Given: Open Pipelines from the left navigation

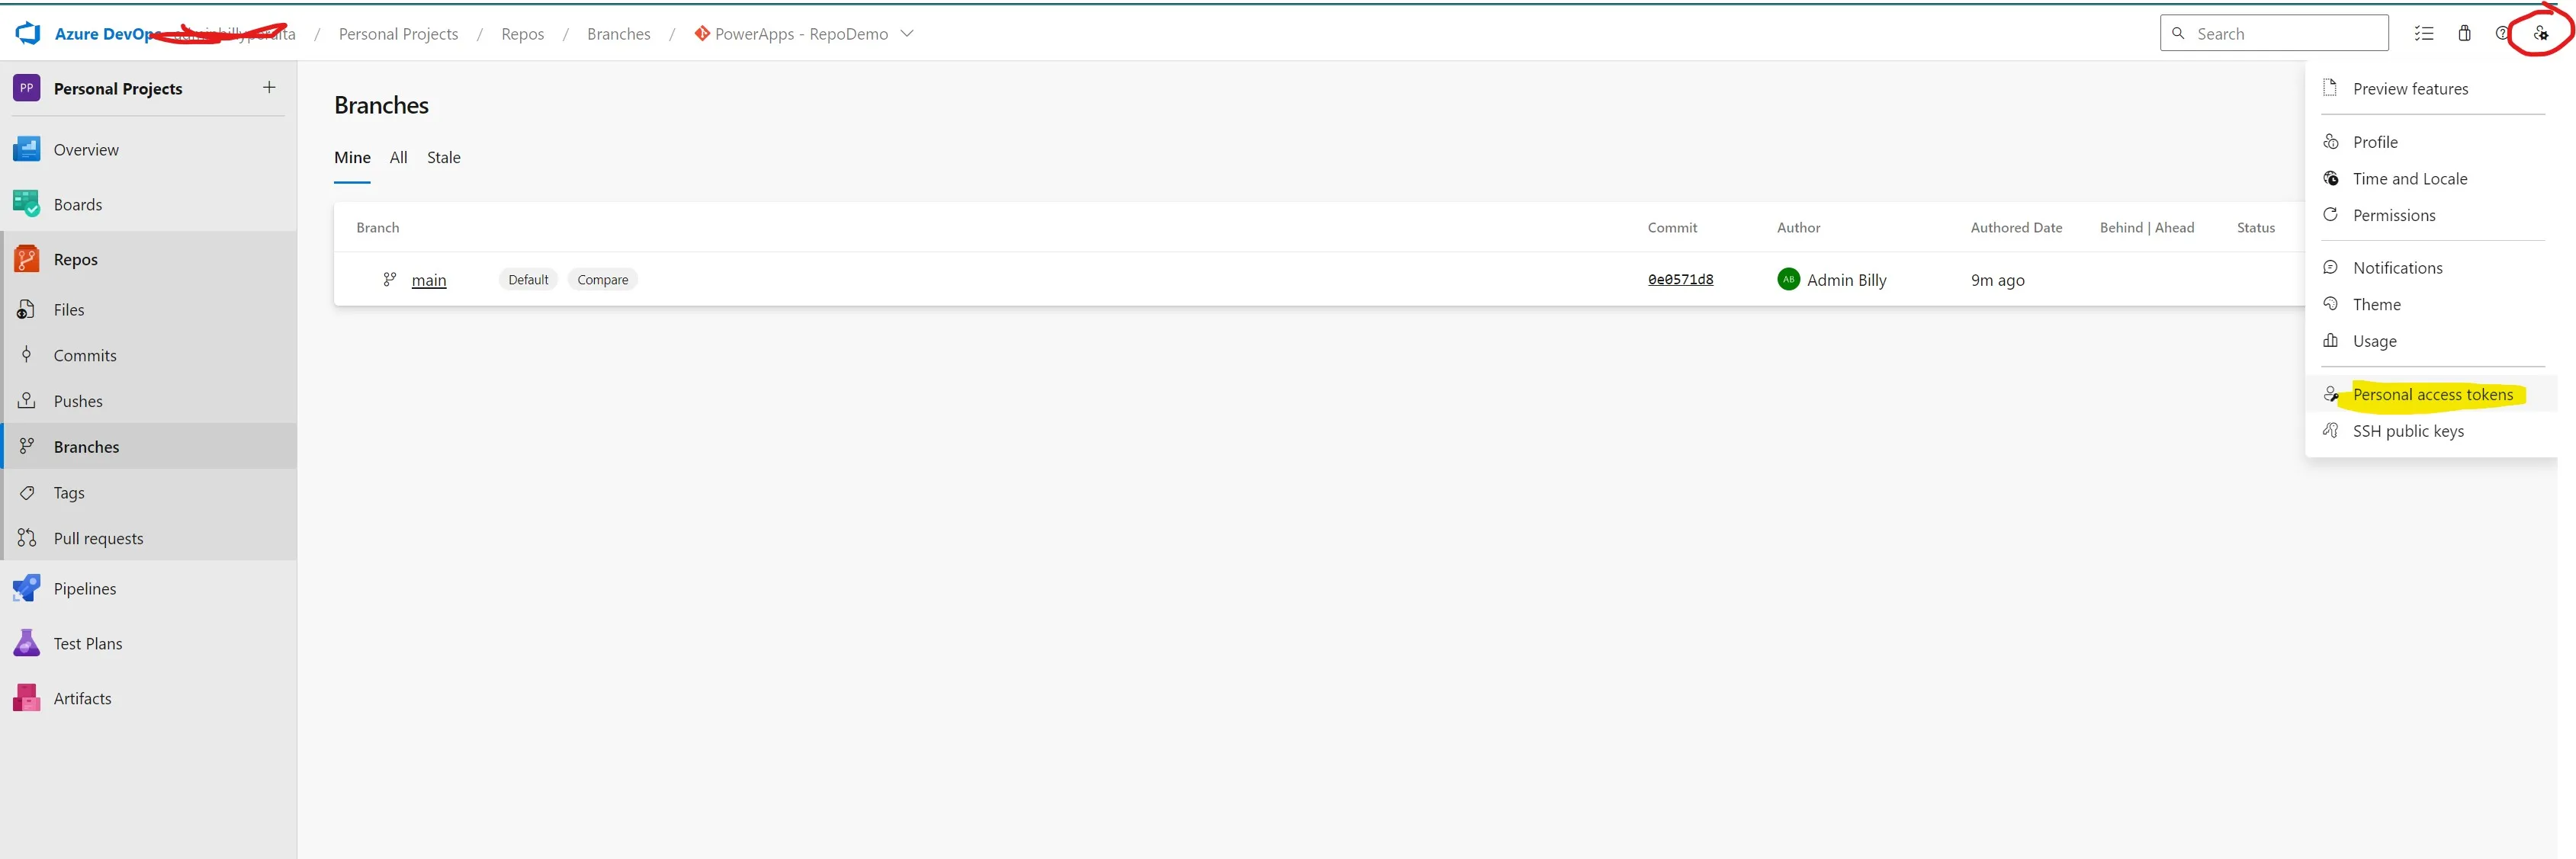Looking at the screenshot, I should pos(85,588).
